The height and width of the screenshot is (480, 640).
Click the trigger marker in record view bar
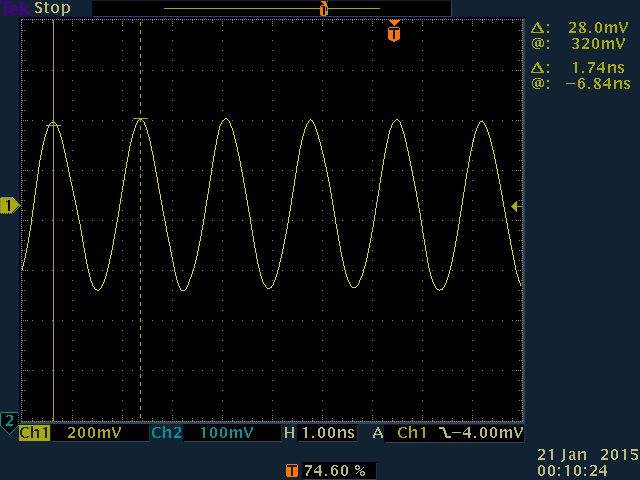click(x=323, y=9)
